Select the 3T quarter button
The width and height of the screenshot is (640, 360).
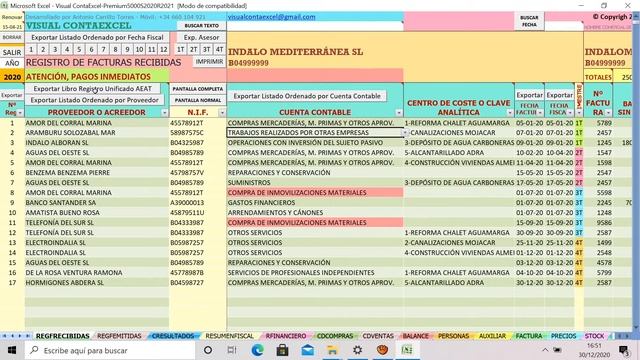(207, 49)
